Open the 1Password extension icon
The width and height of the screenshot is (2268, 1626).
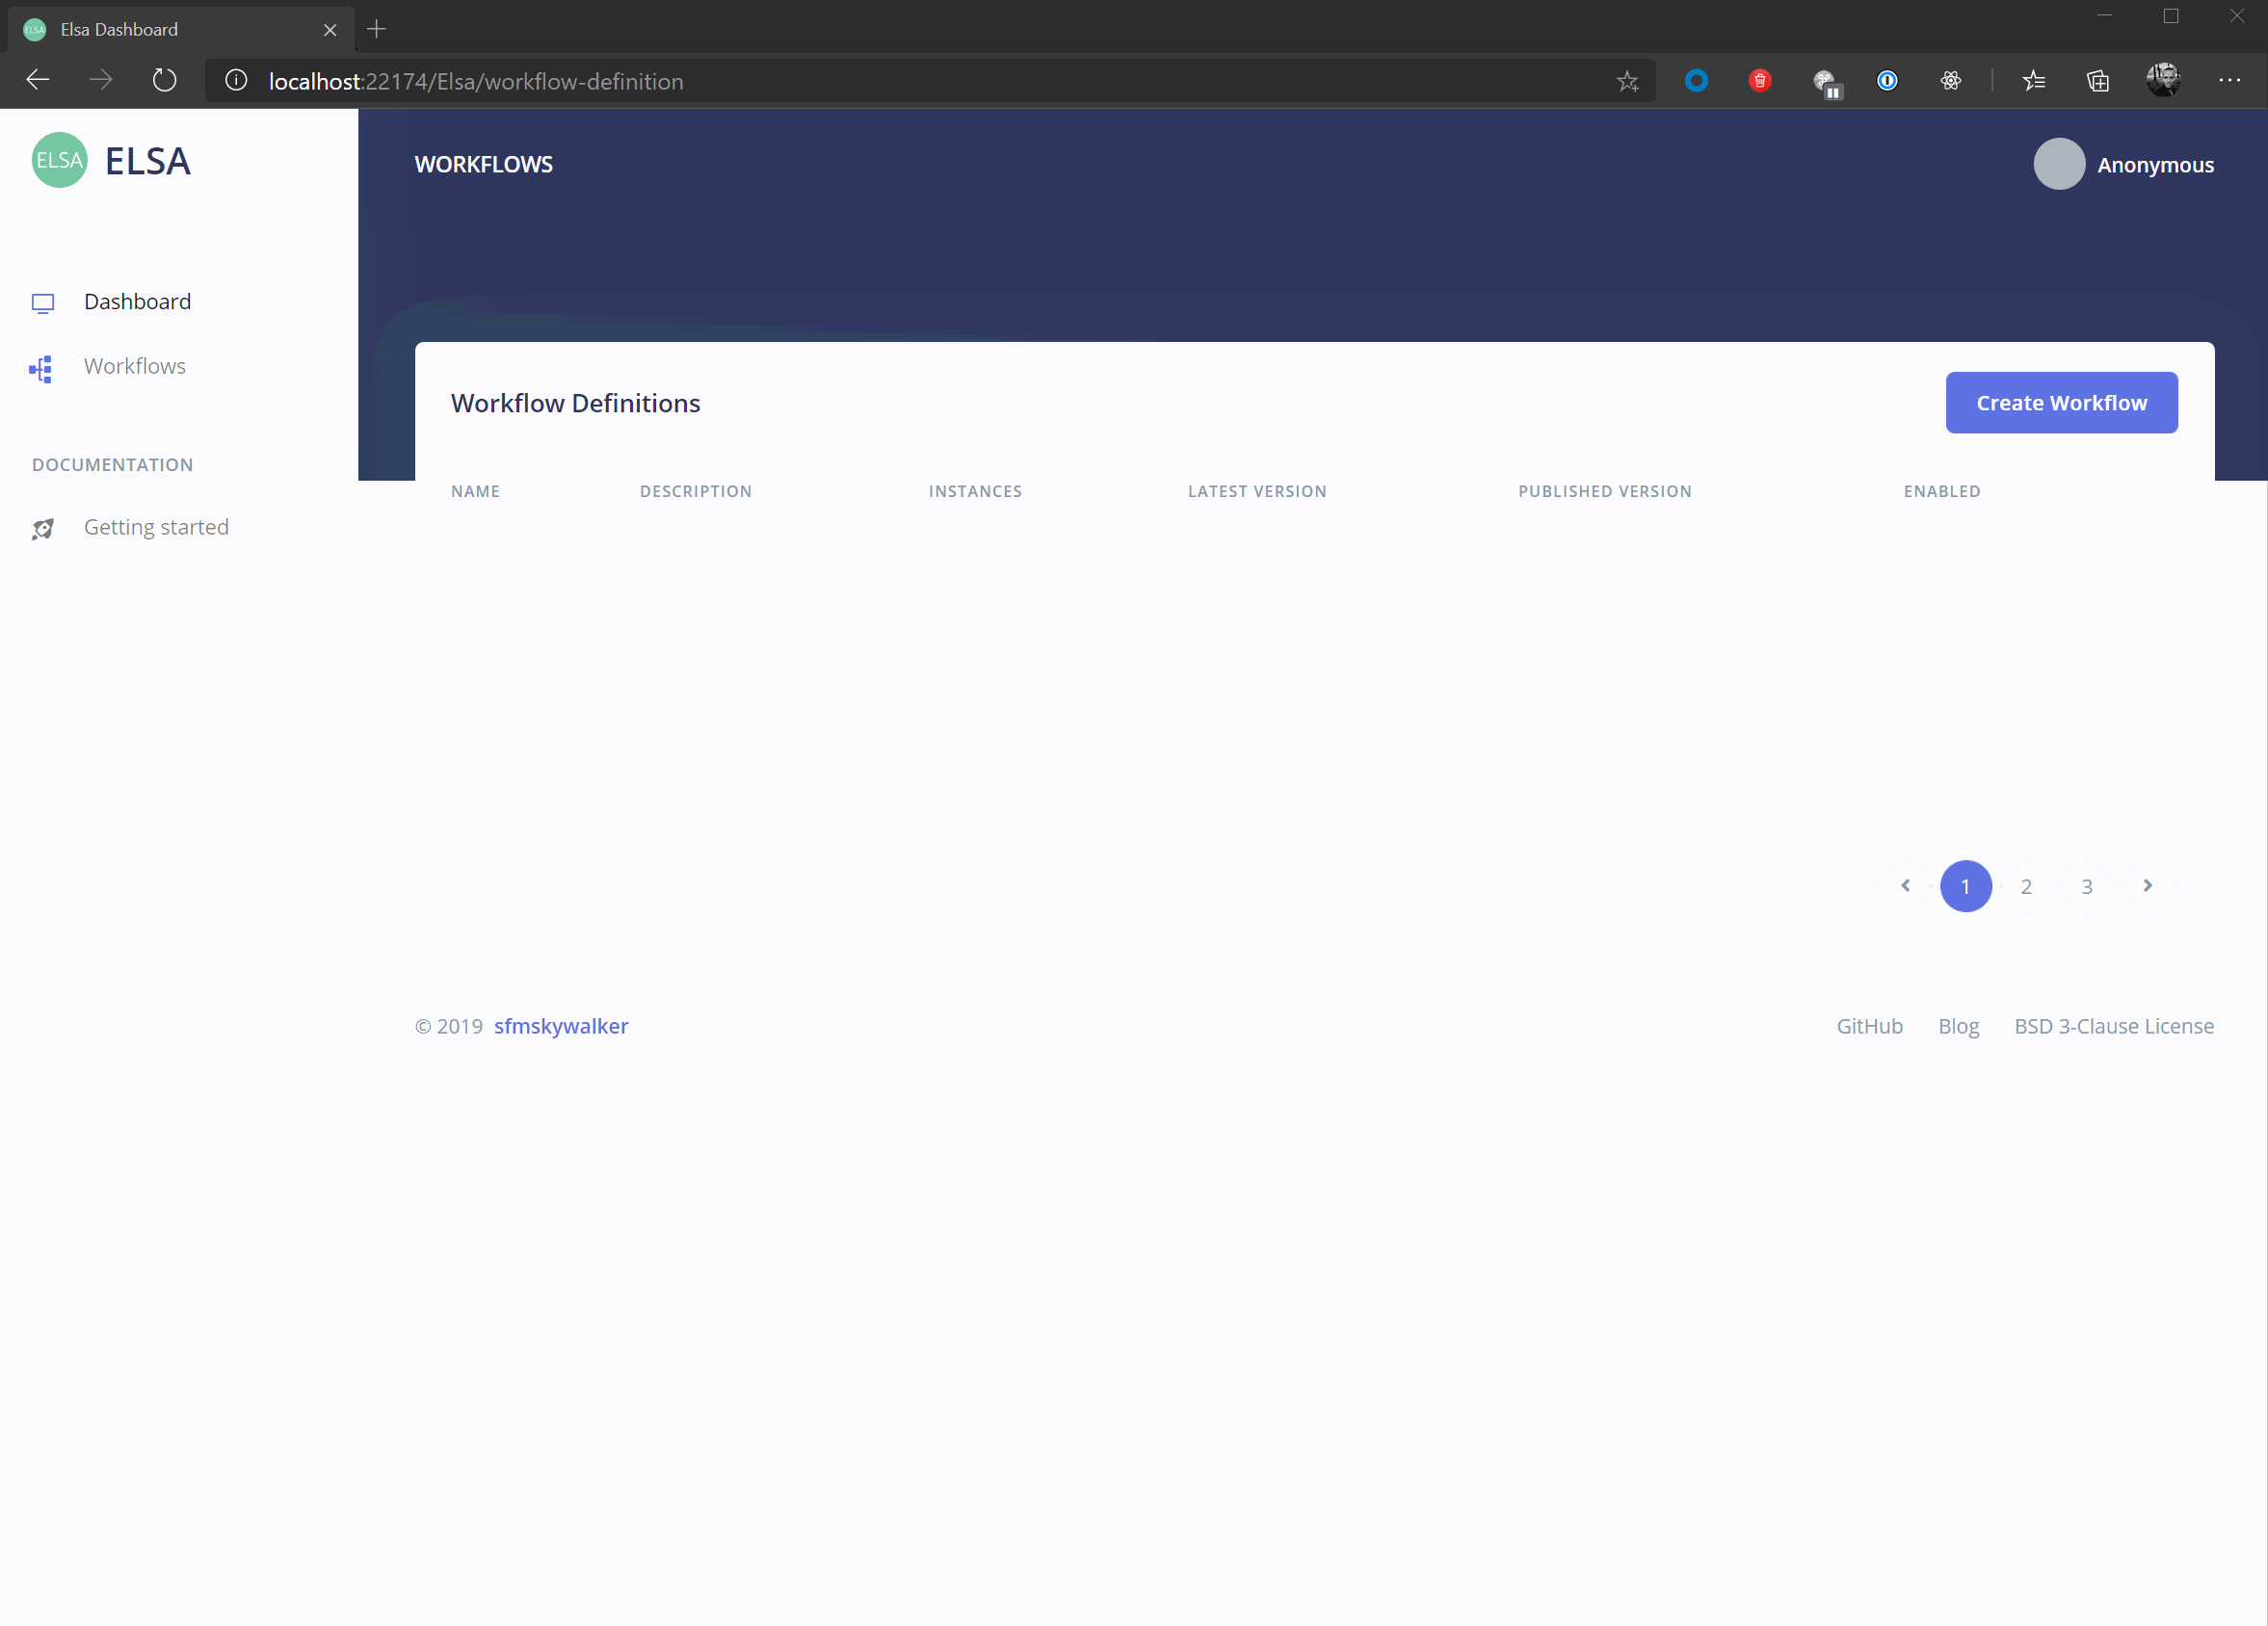pos(1886,81)
